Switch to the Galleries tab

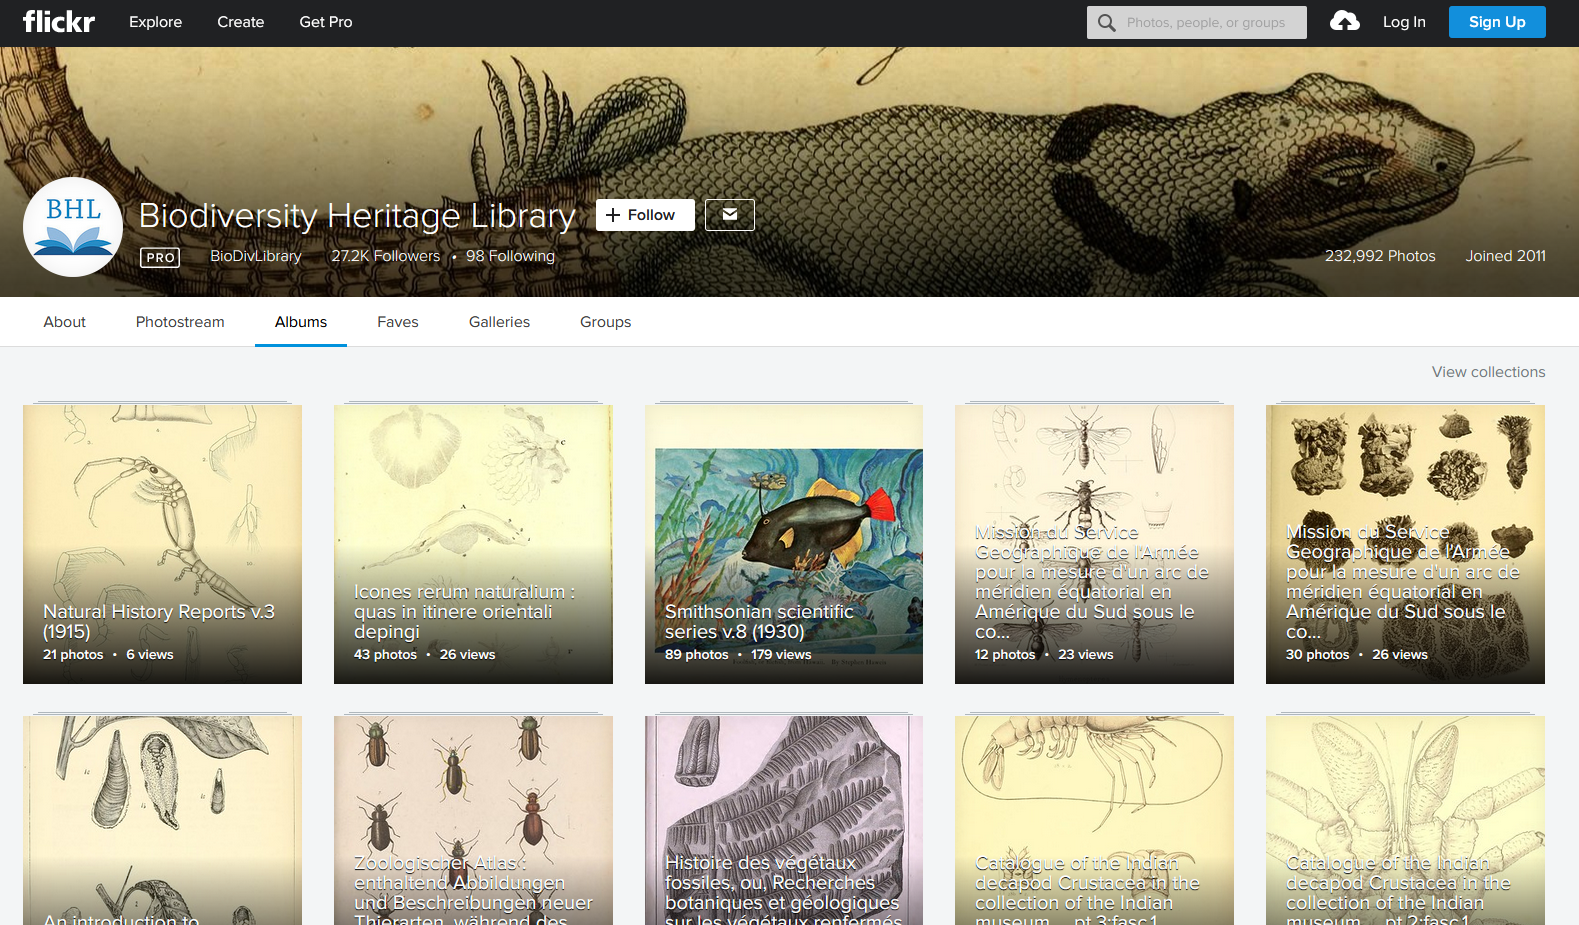tap(500, 322)
